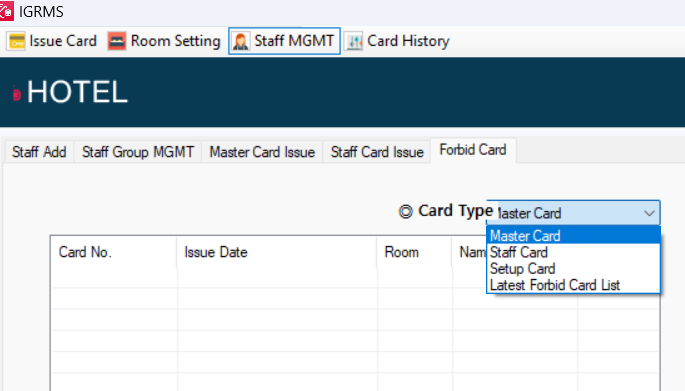Viewport: 685px width, 391px height.
Task: Choose Master Card from the dropdown list
Action: point(573,236)
